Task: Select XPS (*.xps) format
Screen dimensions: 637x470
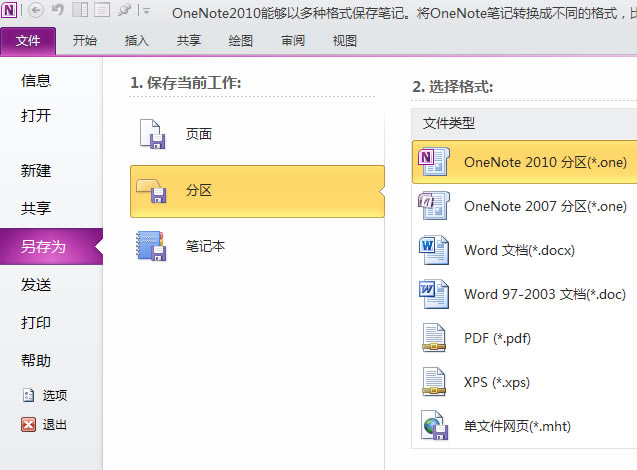Action: 524,382
